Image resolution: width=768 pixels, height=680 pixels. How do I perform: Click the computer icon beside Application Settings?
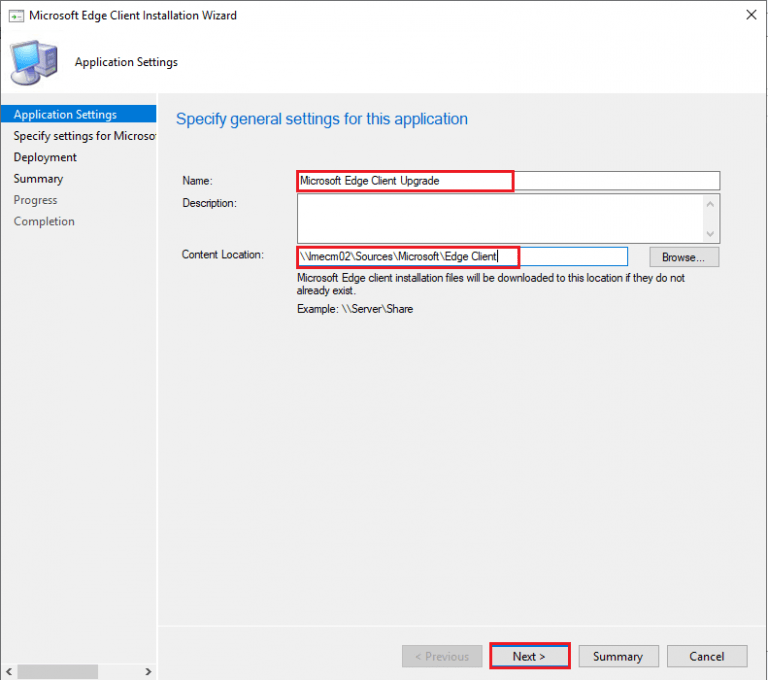coord(34,63)
